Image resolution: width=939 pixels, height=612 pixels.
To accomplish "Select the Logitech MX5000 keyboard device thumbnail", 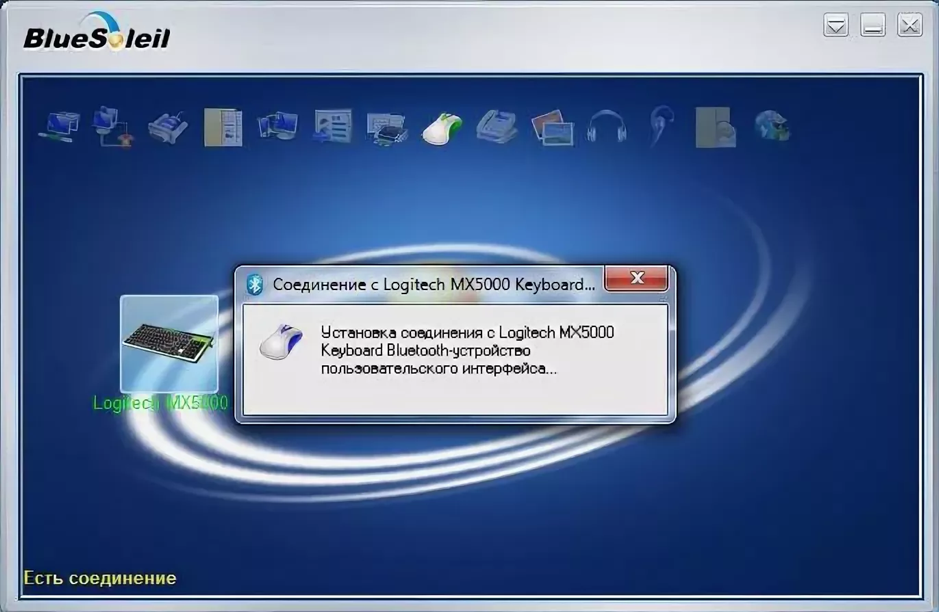I will coord(169,344).
